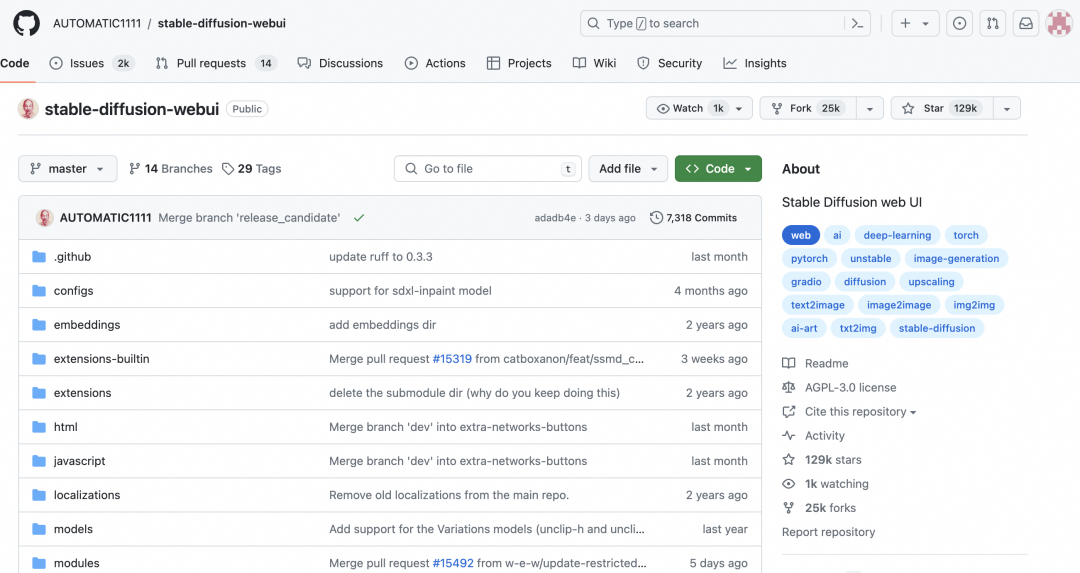Switch to the Issues tab
The width and height of the screenshot is (1080, 573).
click(91, 63)
